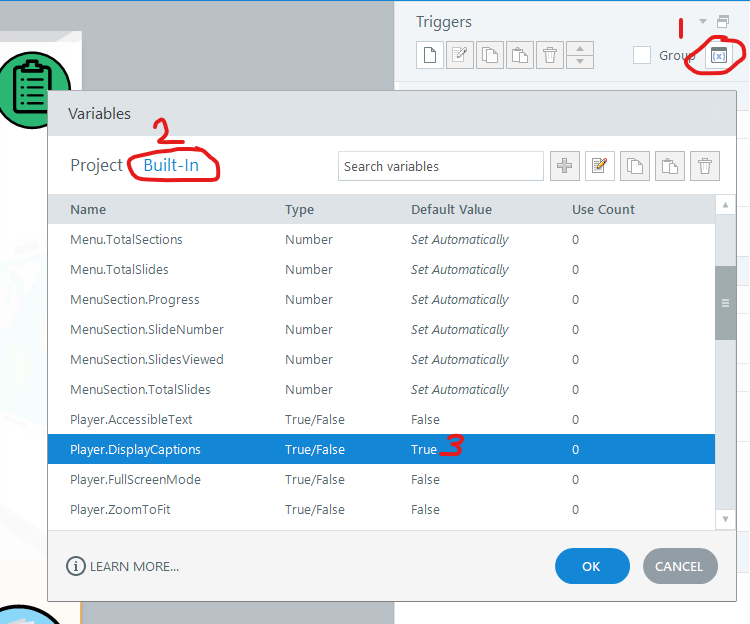Image resolution: width=750 pixels, height=624 pixels.
Task: Click the Search variables field
Action: [x=440, y=166]
